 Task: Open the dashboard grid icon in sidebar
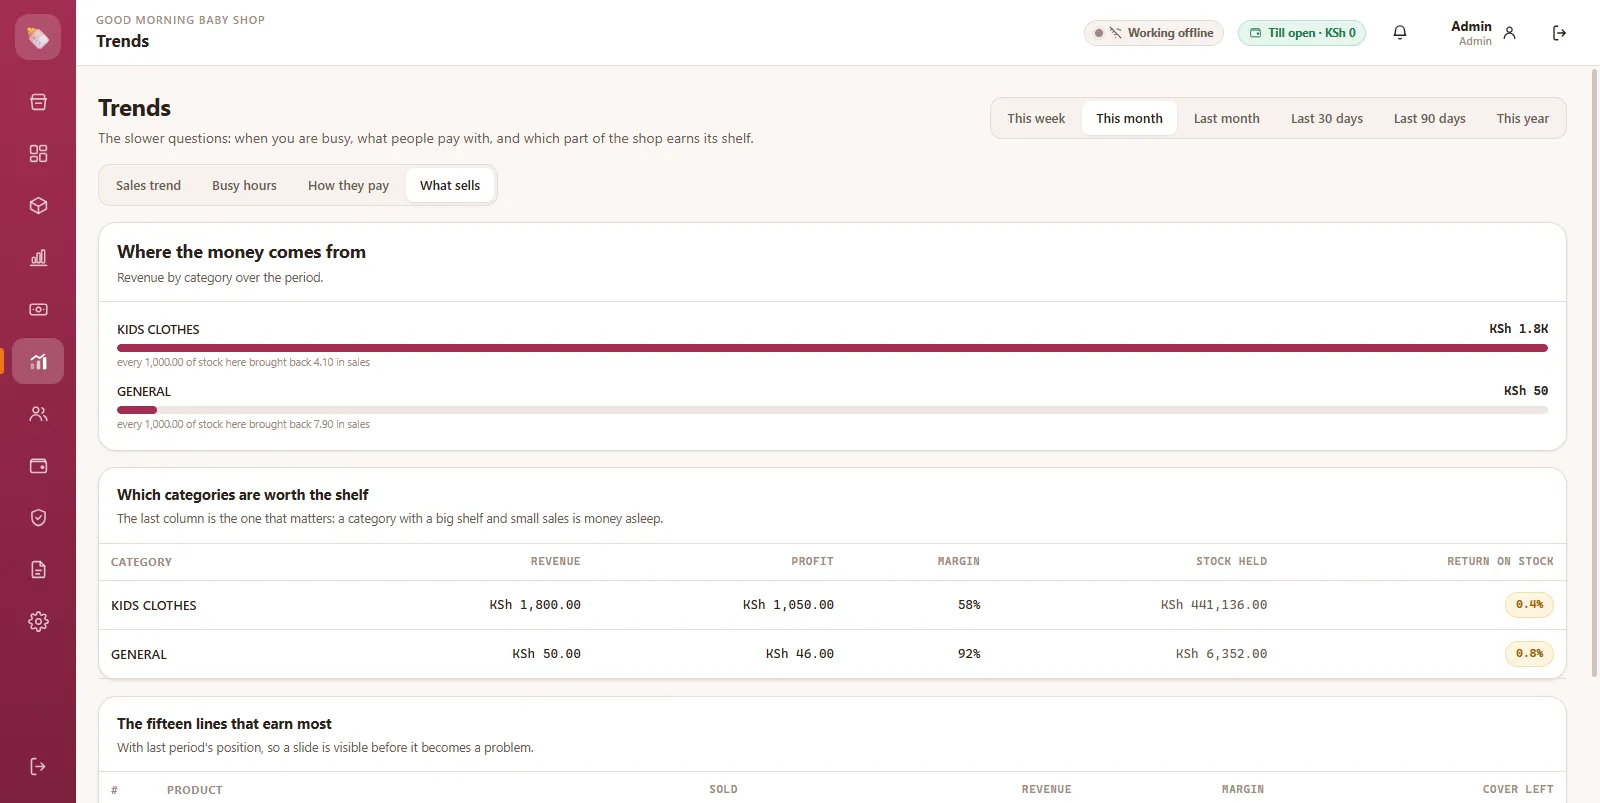[38, 154]
